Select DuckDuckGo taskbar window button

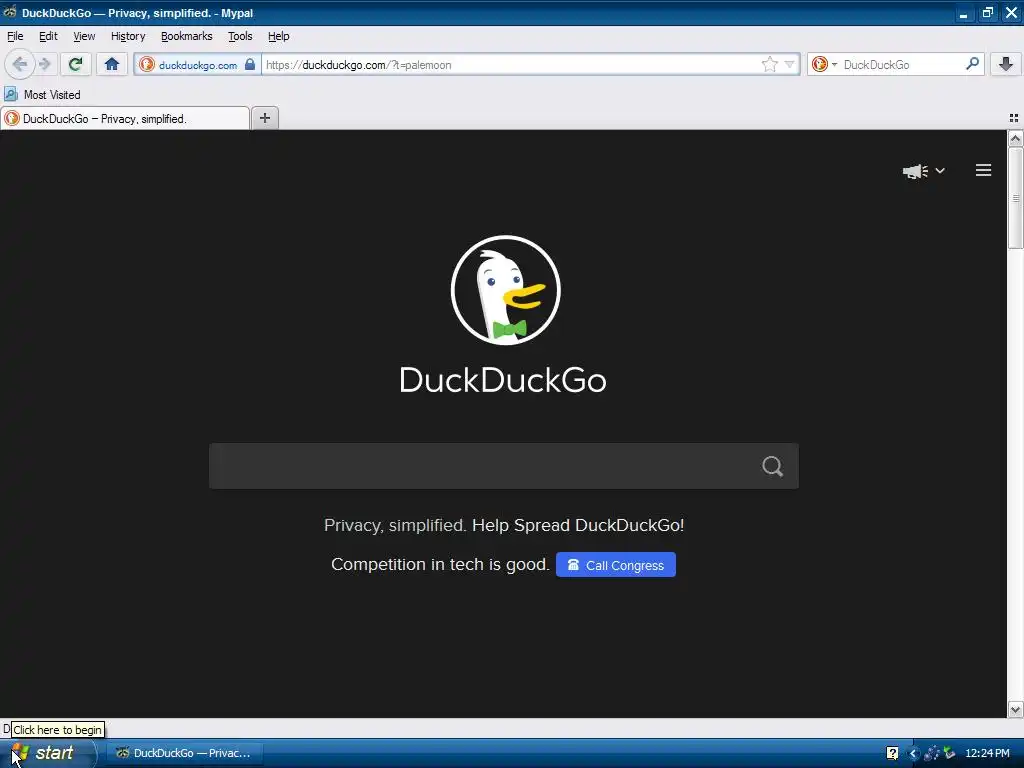[184, 753]
